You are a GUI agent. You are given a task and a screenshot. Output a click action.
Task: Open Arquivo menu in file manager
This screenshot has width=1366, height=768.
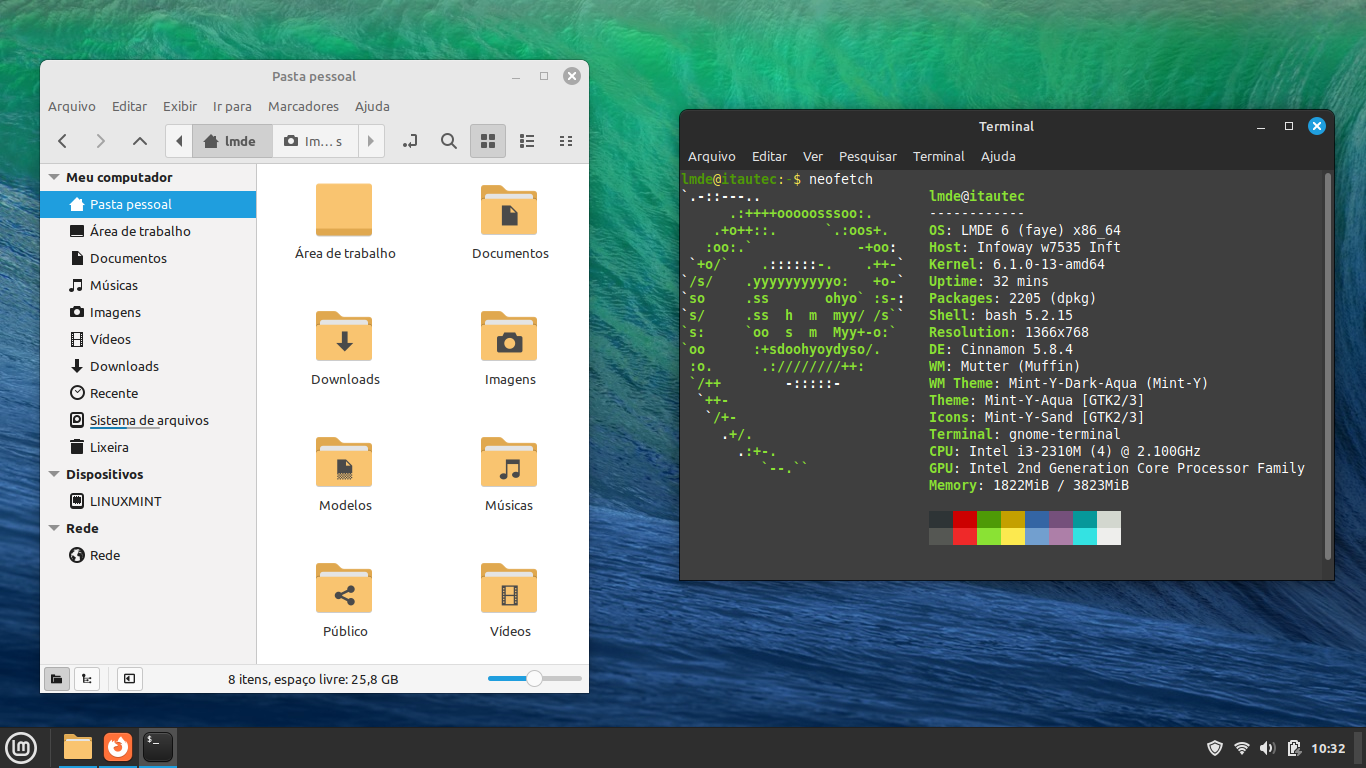72,106
